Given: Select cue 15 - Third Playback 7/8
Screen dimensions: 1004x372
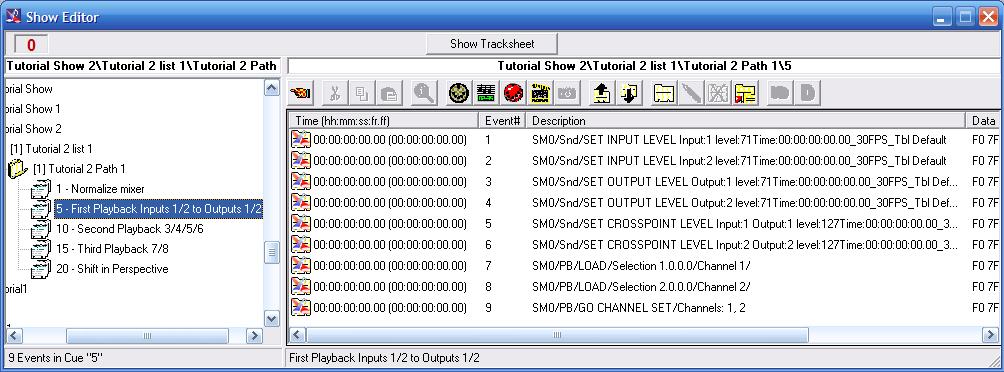Looking at the screenshot, I should pyautogui.click(x=112, y=248).
